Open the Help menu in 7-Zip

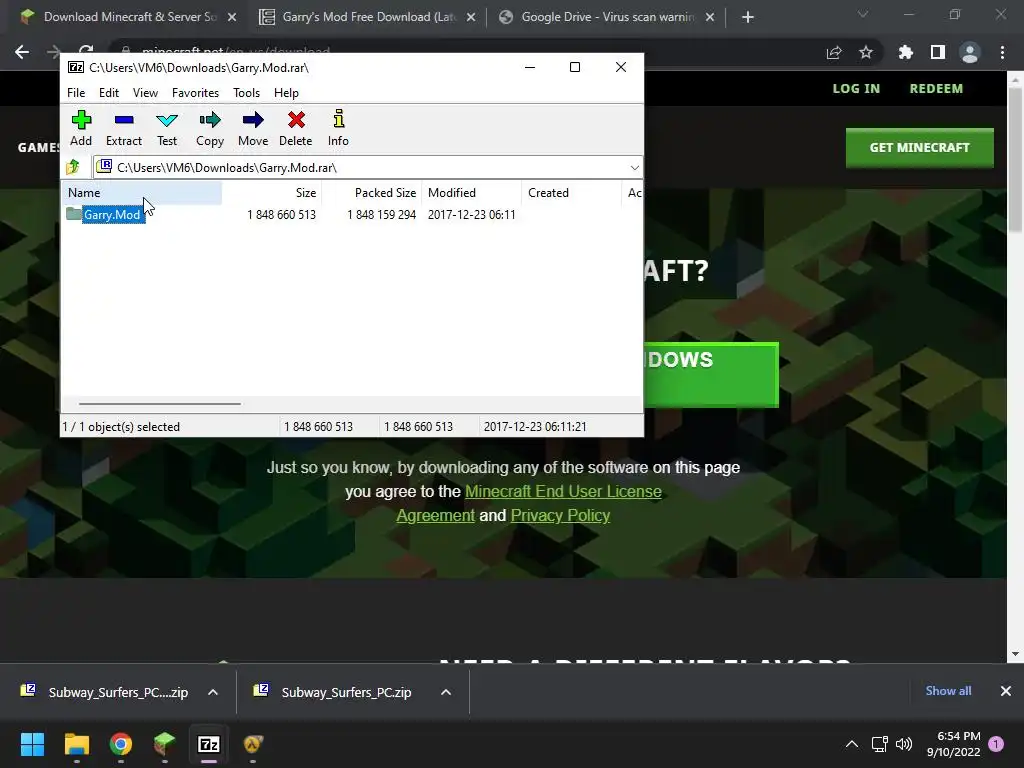point(286,93)
